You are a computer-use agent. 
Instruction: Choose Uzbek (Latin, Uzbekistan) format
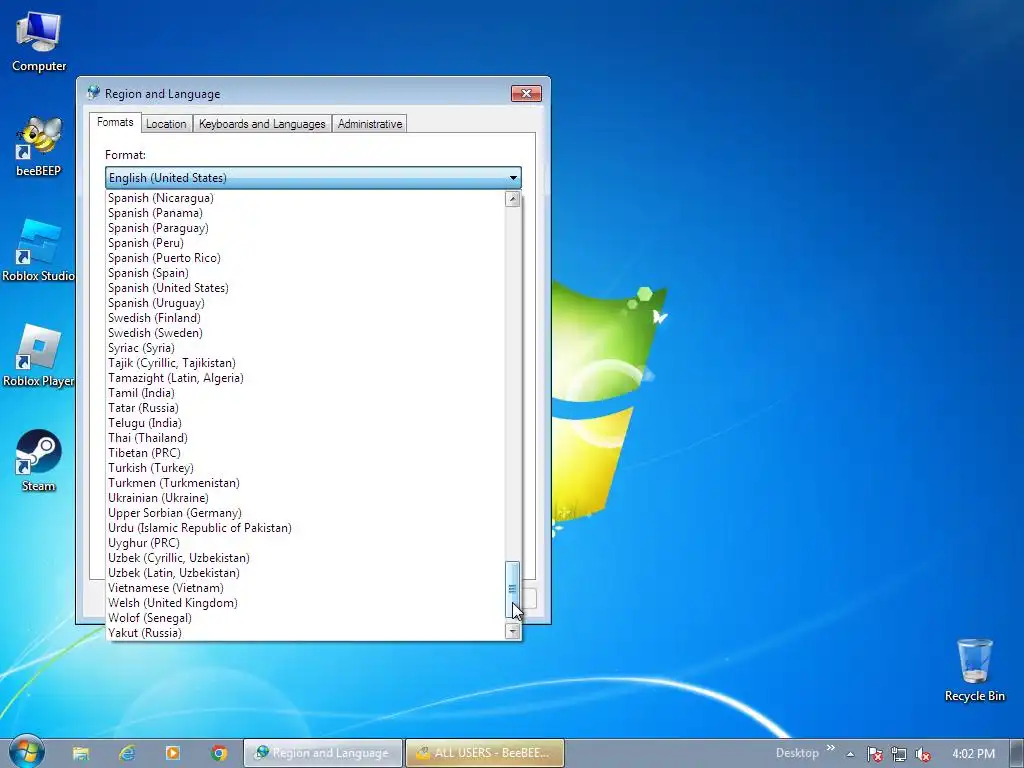coord(306,573)
